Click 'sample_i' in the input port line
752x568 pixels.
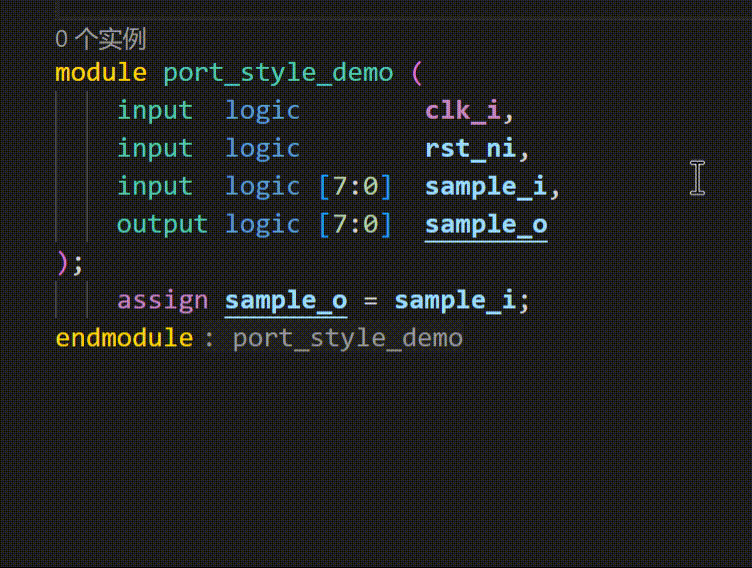coord(485,187)
